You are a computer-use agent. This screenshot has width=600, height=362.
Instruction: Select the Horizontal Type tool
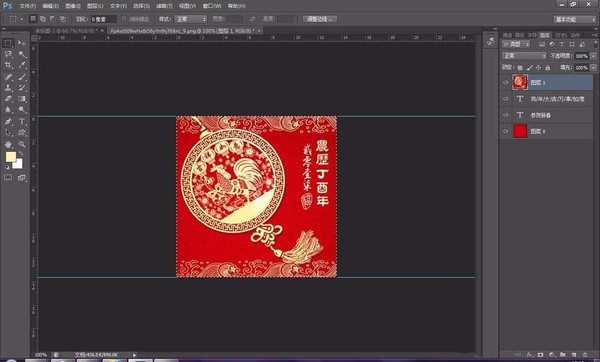22,122
